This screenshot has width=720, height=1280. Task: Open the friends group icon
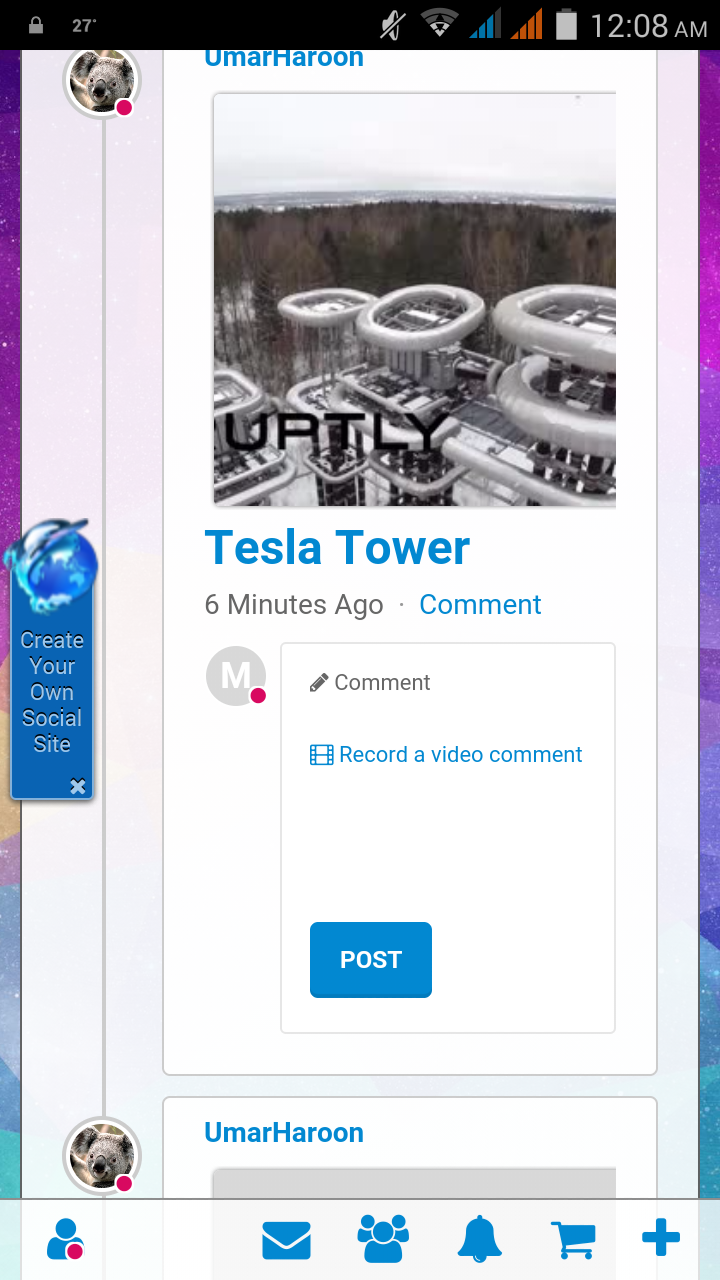point(383,1239)
